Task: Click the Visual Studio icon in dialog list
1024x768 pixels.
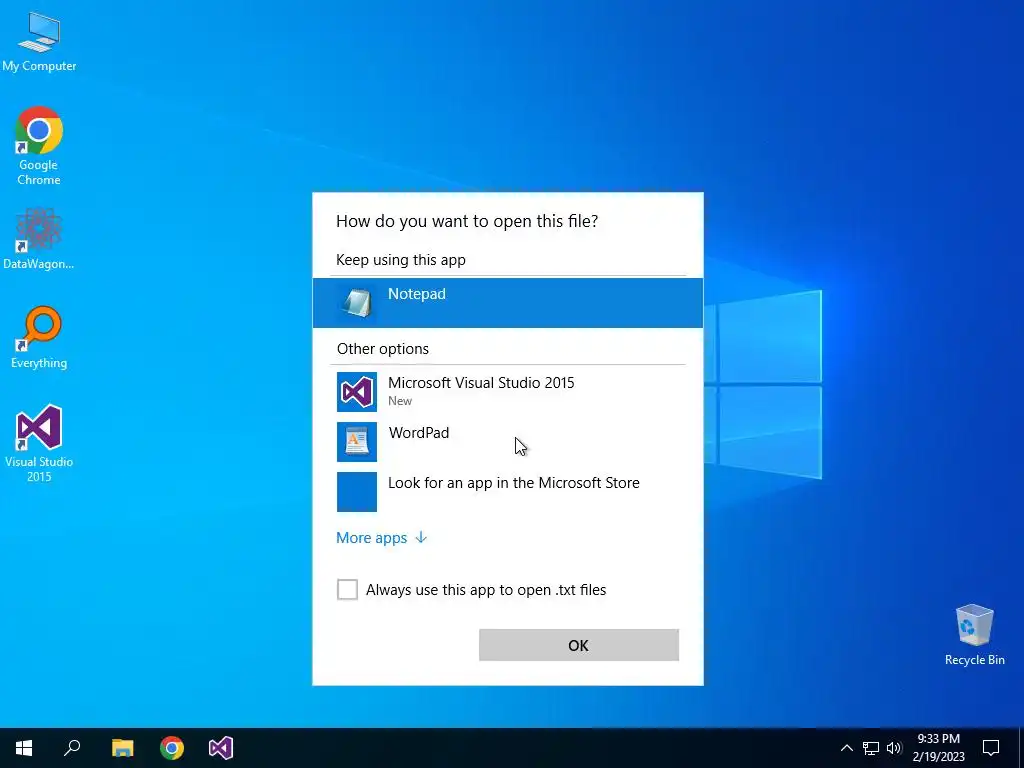Action: (357, 392)
